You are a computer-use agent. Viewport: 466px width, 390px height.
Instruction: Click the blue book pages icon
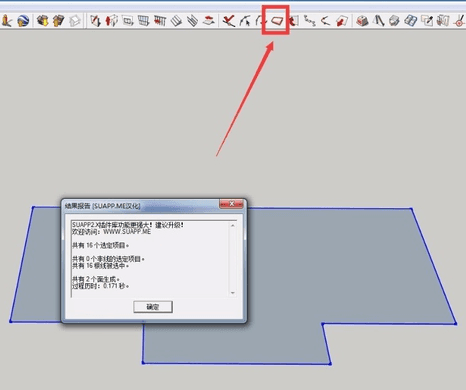tap(410, 21)
